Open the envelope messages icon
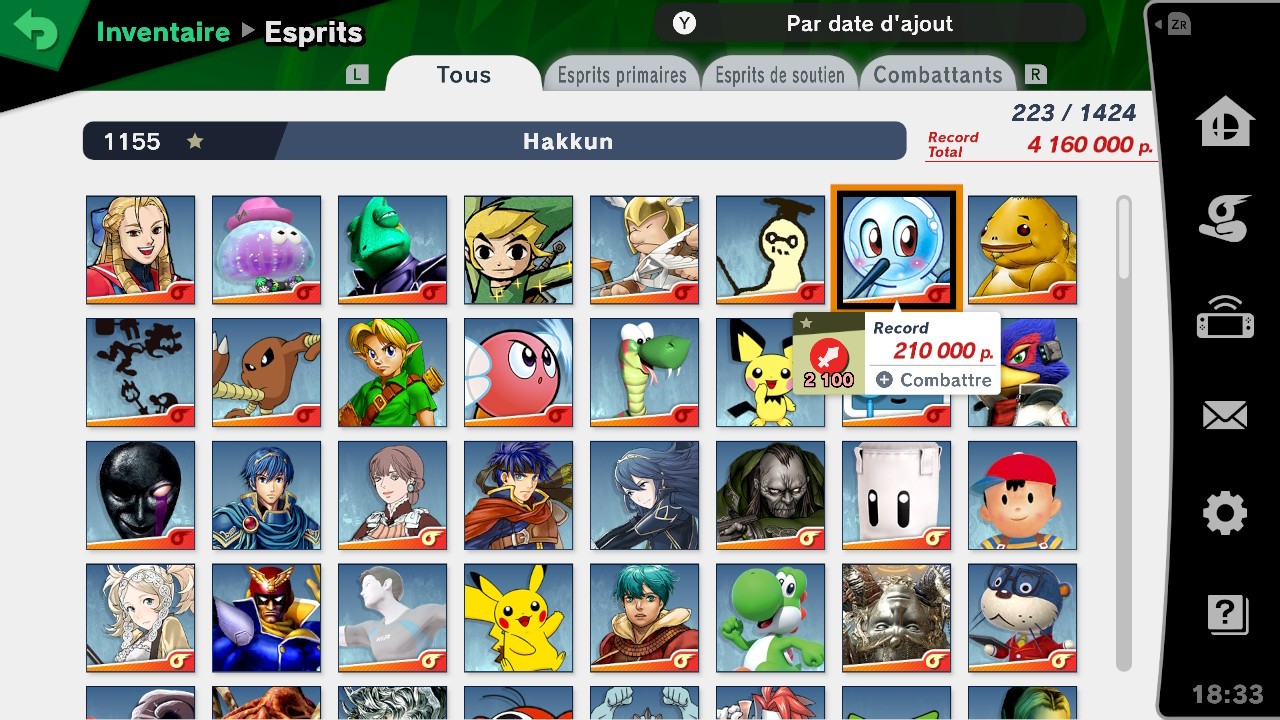The image size is (1280, 720). [x=1225, y=415]
